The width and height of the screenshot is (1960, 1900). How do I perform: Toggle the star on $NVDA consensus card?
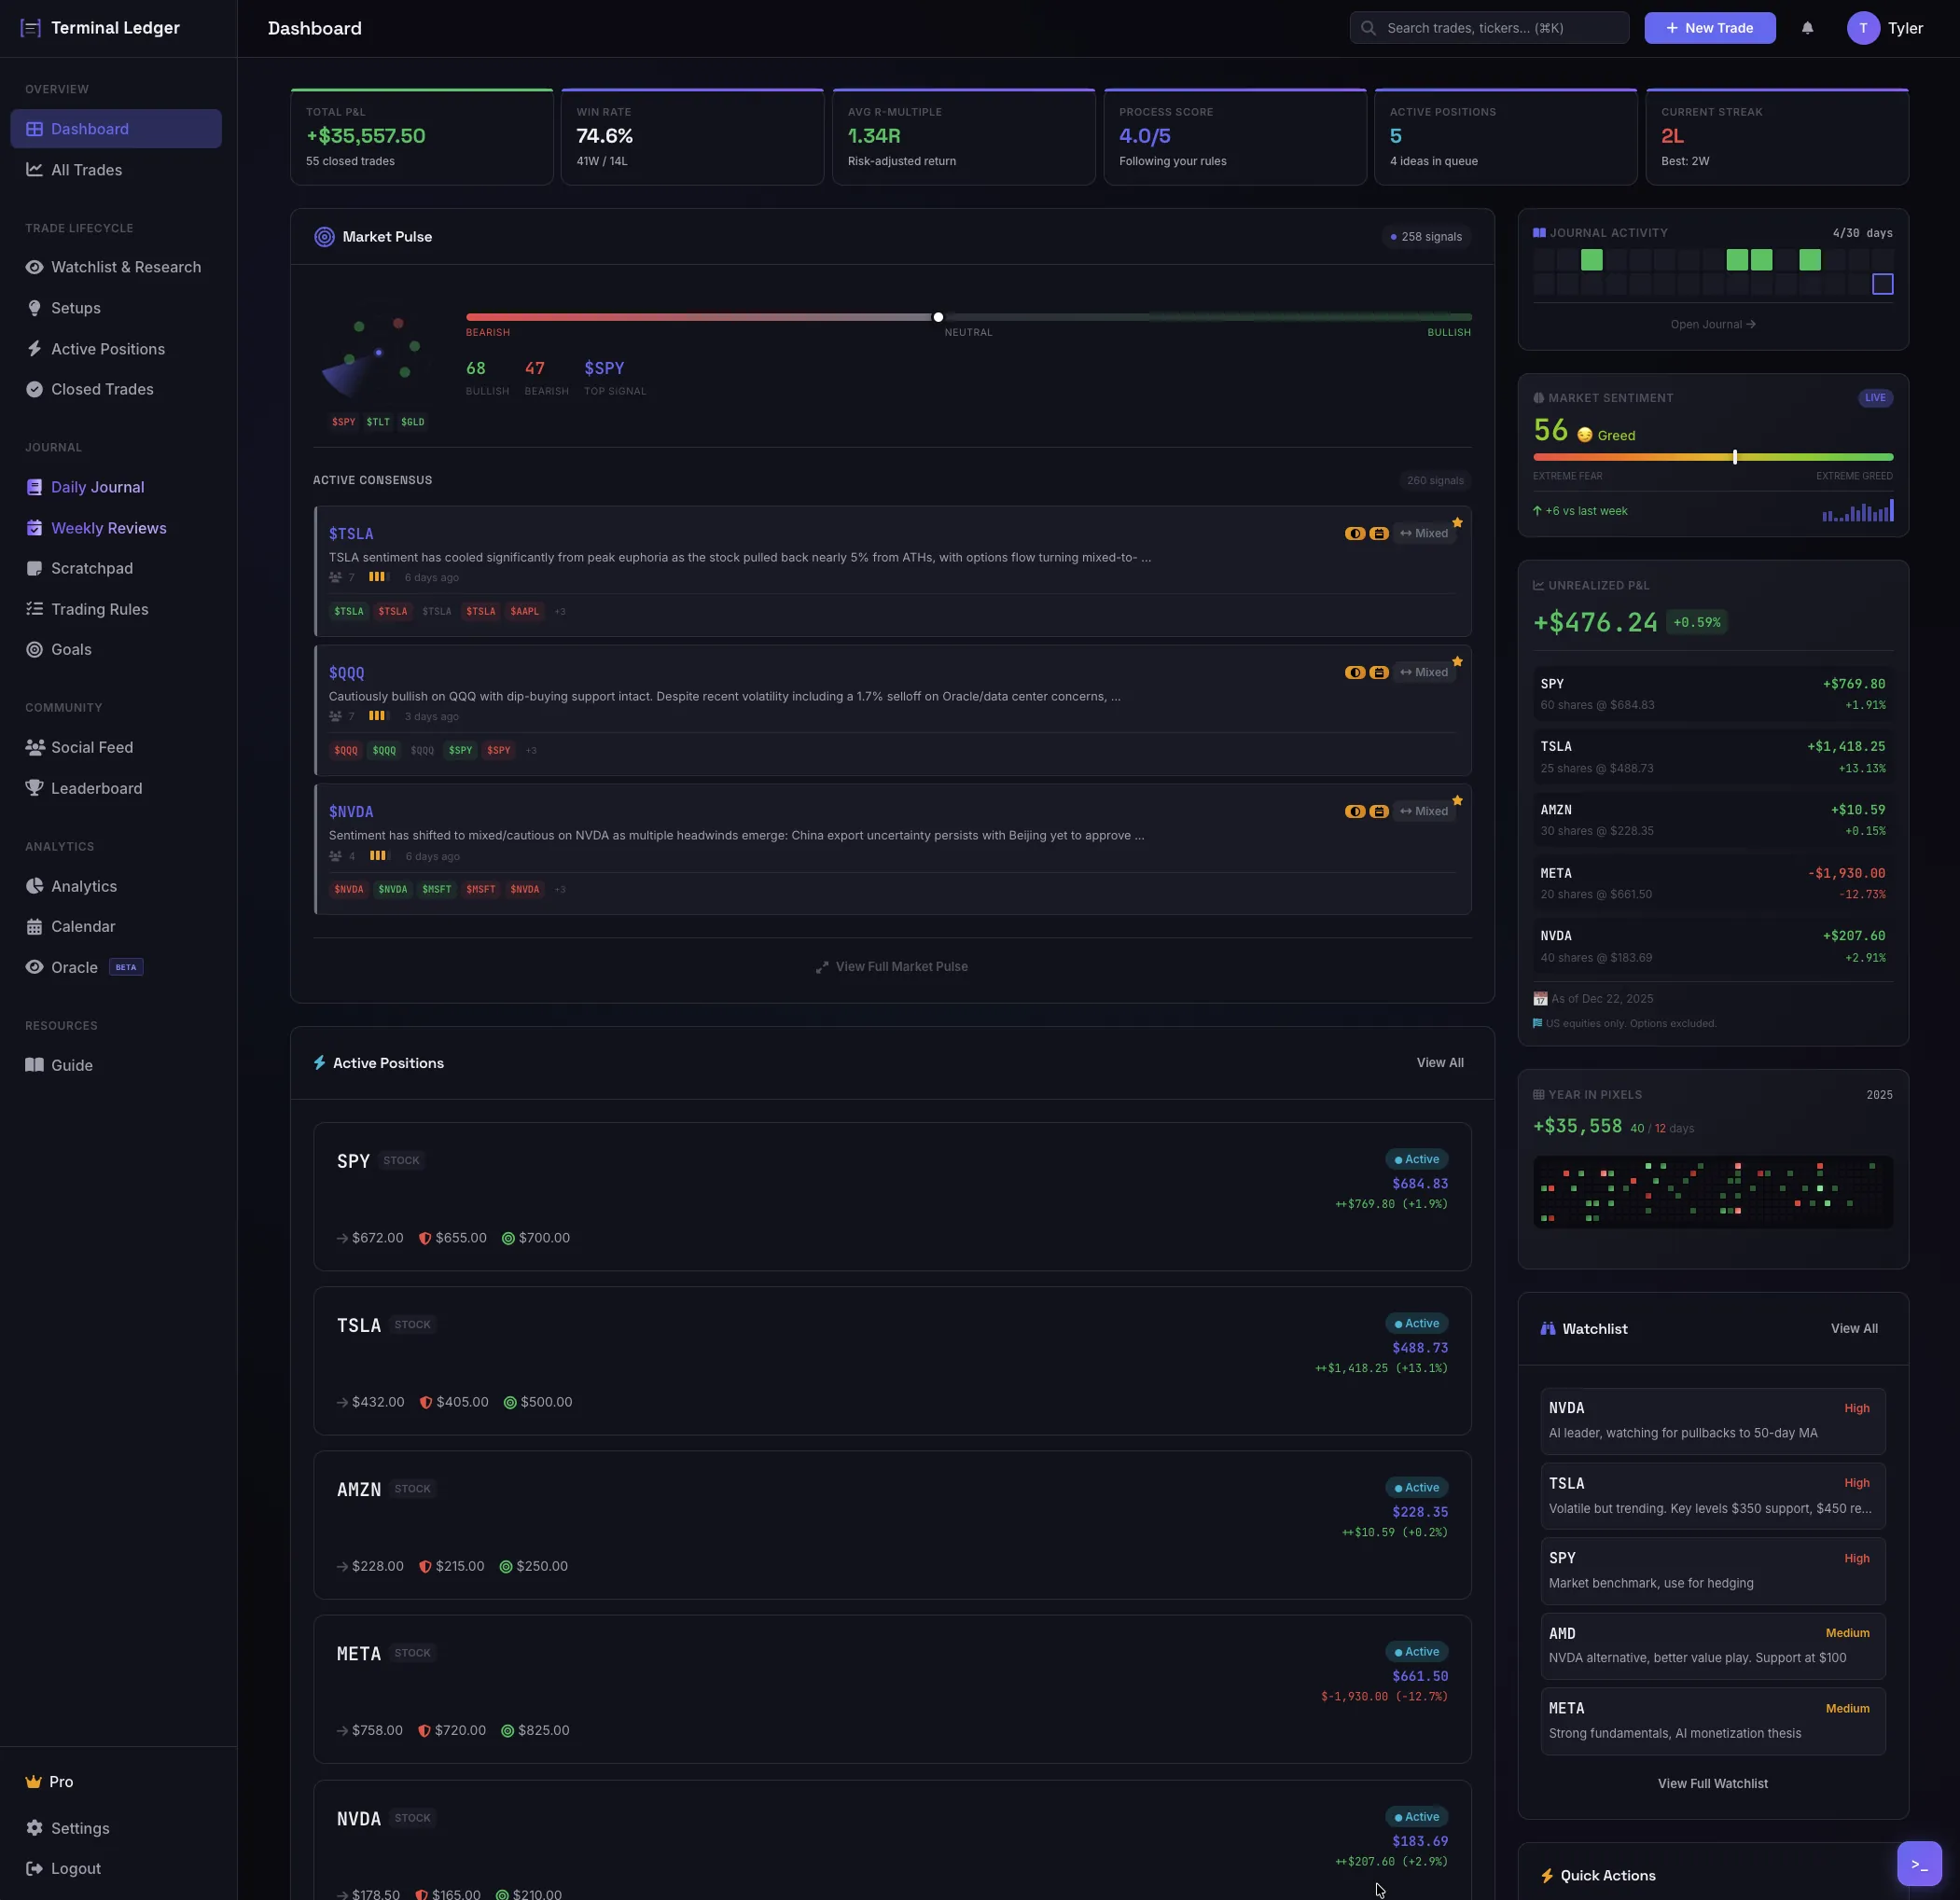1457,800
